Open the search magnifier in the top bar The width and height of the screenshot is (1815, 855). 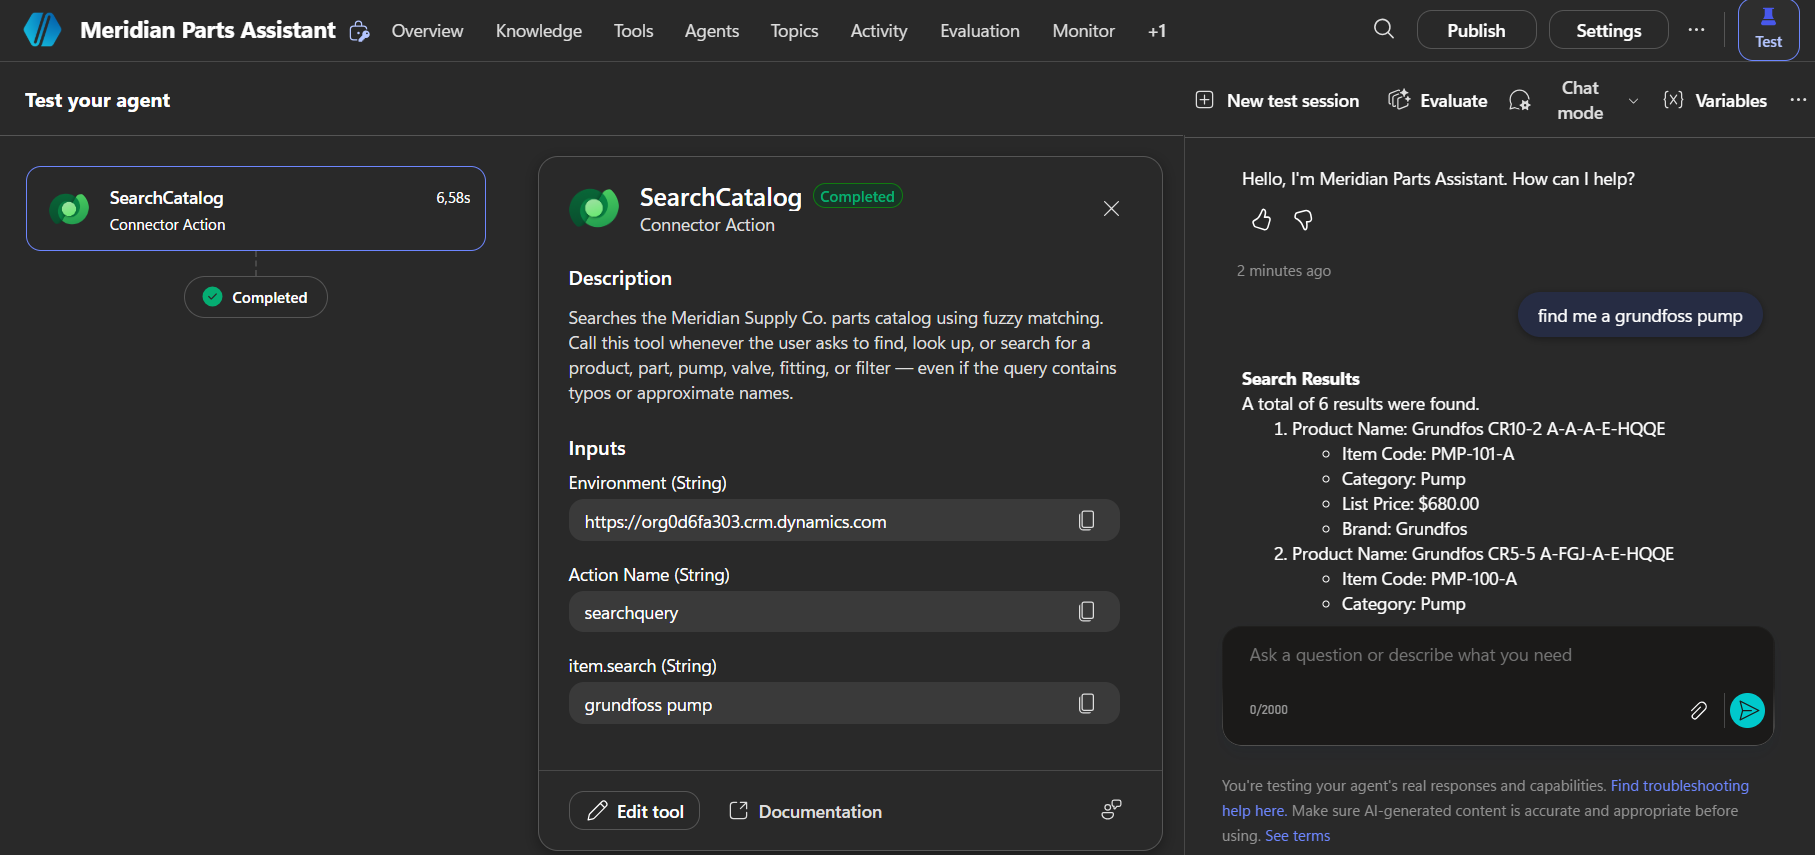(1384, 29)
